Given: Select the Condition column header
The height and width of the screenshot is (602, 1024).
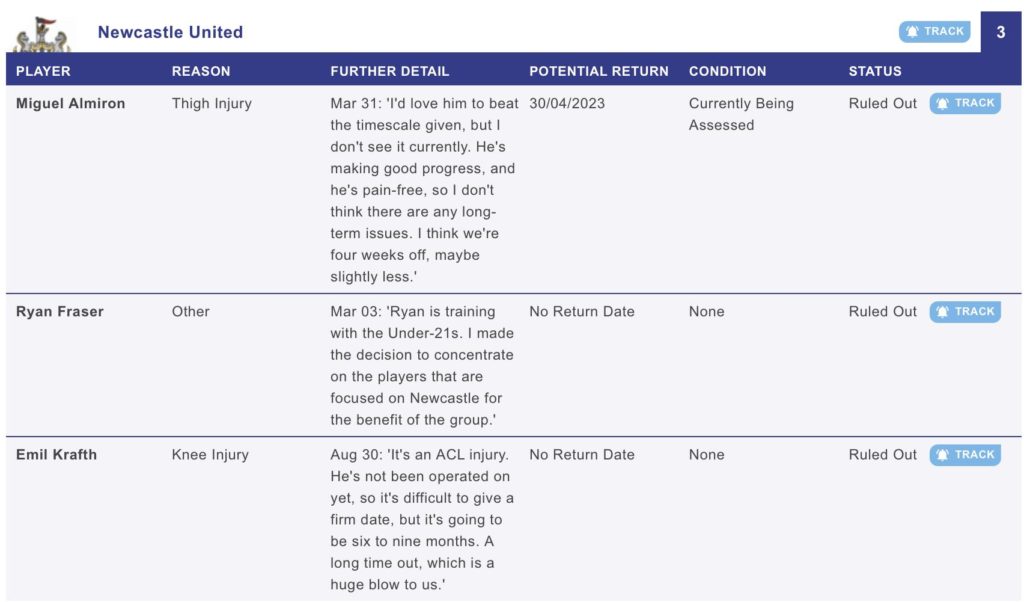Looking at the screenshot, I should click(x=728, y=71).
